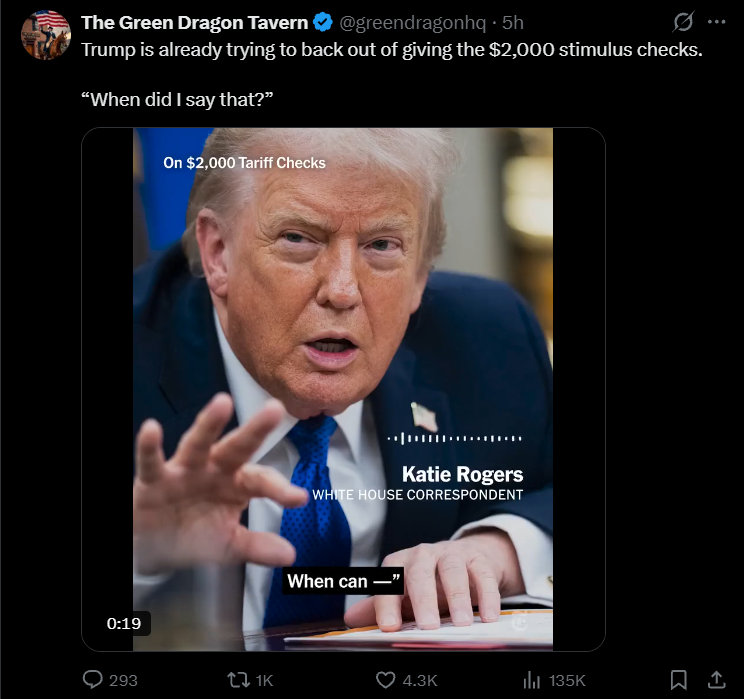Click the blue verified badge
This screenshot has width=744, height=699.
point(323,22)
